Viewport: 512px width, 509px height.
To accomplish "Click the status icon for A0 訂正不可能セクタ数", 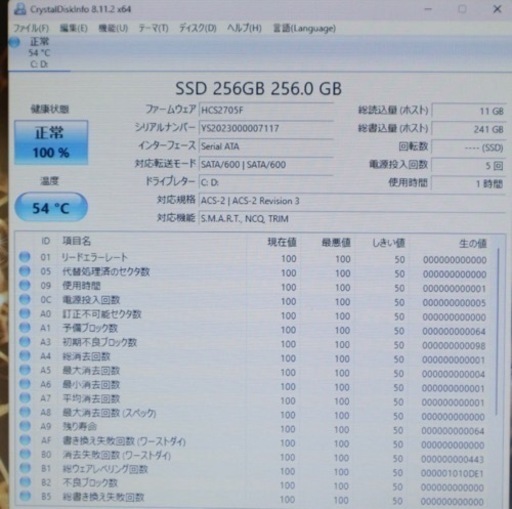I will (x=25, y=314).
